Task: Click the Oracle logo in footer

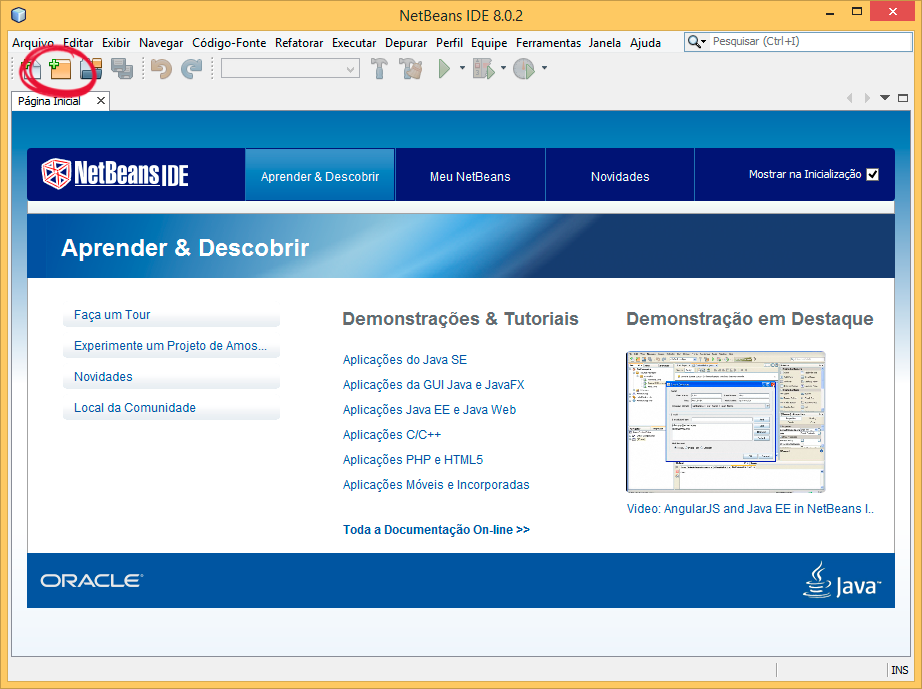Action: click(92, 581)
